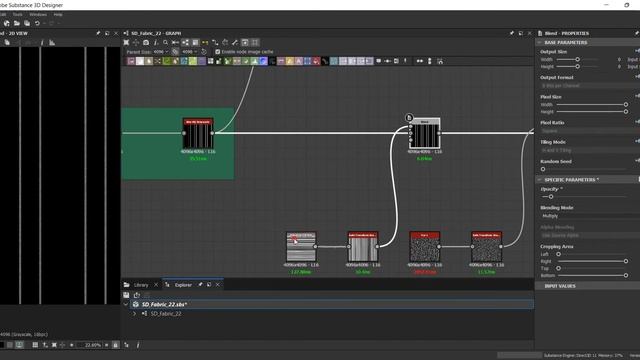Click the red atomic node icon in palette
Screen dimensions: 640x360
(x=316, y=61)
